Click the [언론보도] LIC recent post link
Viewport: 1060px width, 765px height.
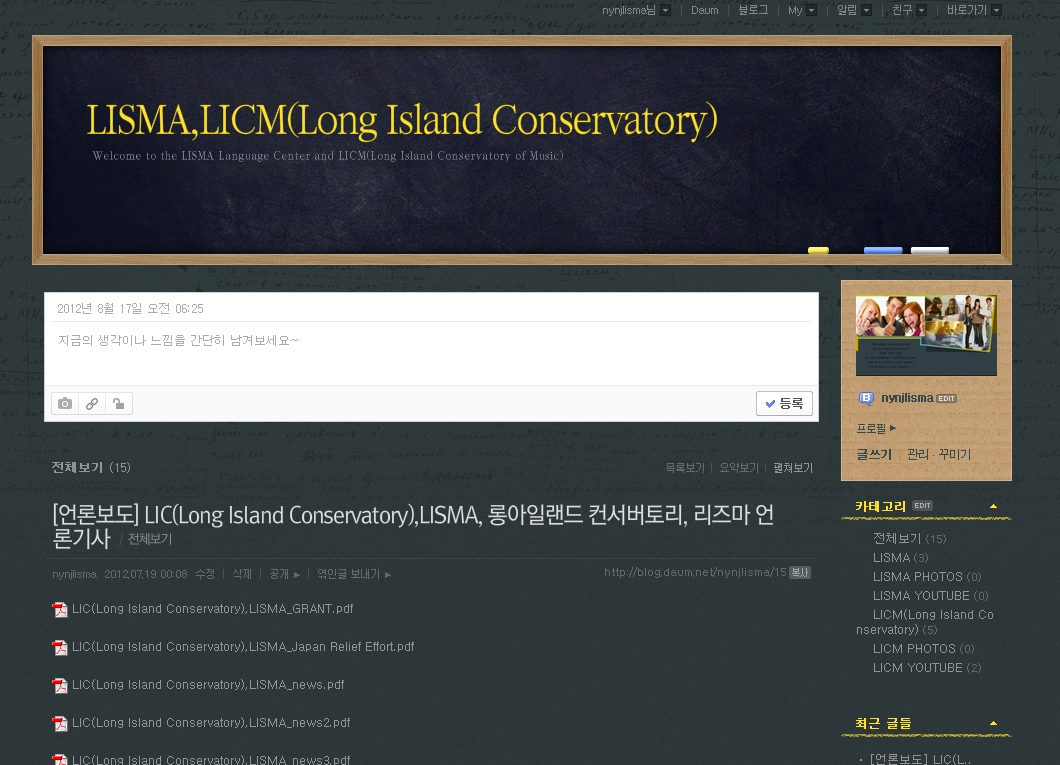[x=920, y=759]
